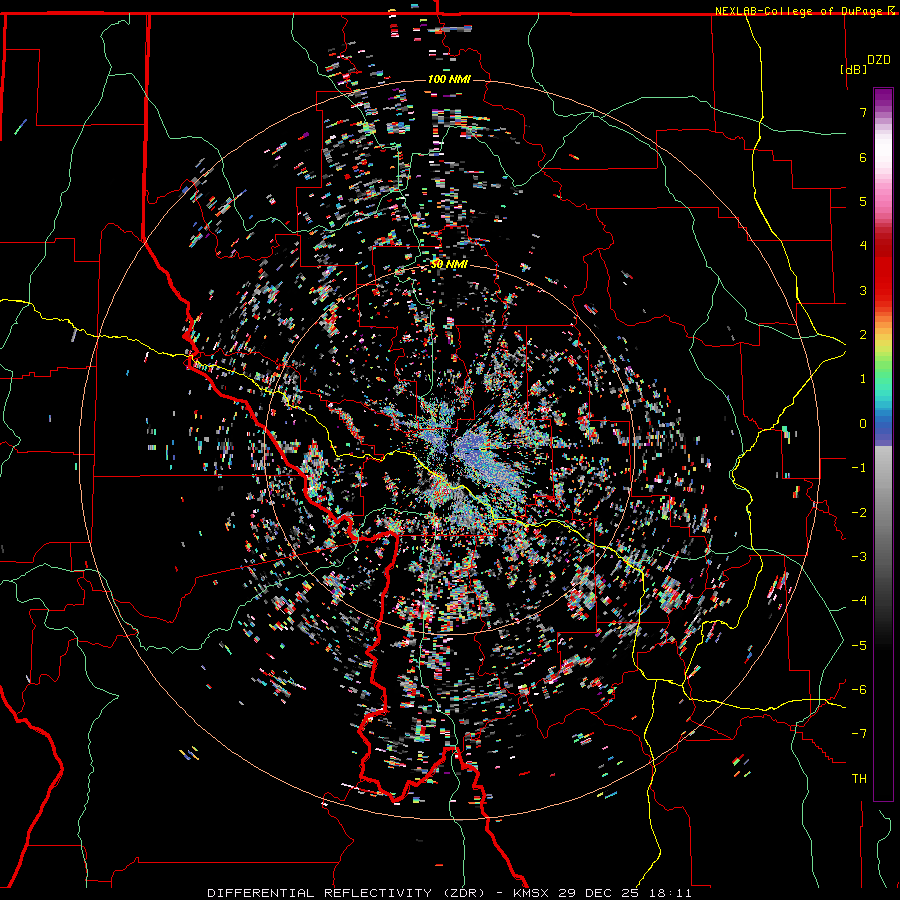The image size is (900, 900).
Task: Click the 4 value on color scale
Action: click(863, 246)
